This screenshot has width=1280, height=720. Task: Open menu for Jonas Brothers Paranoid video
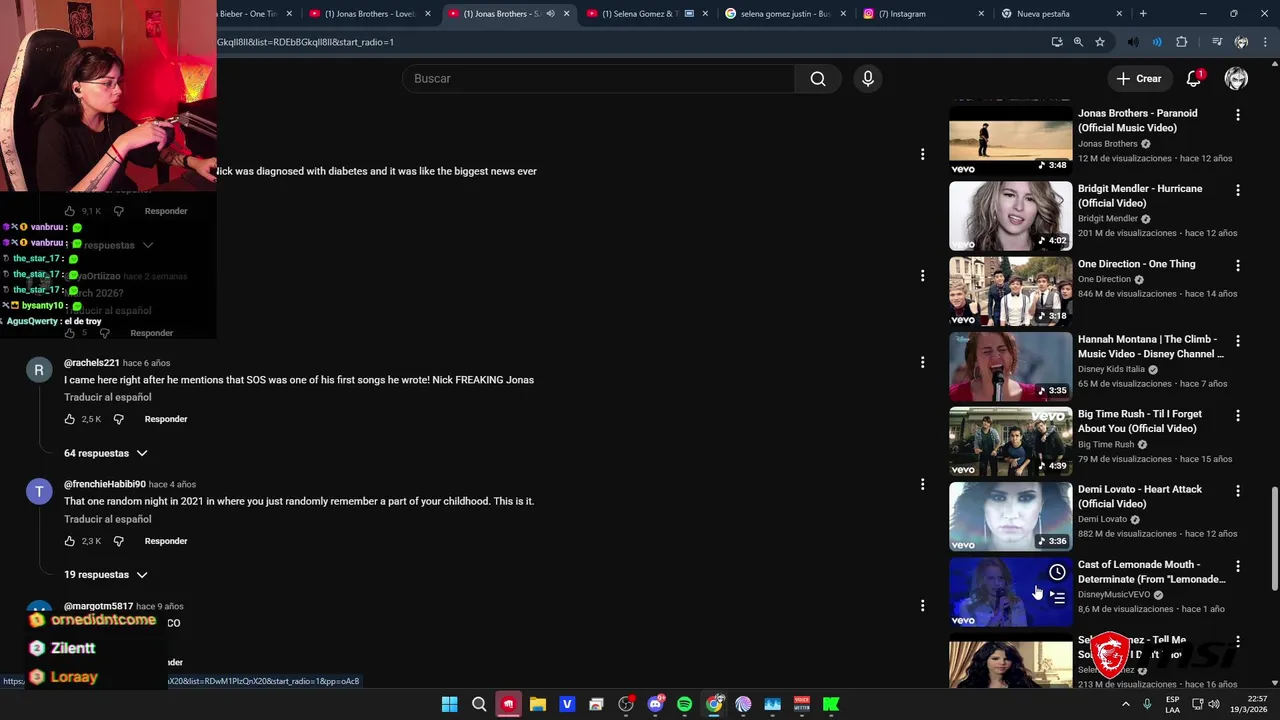click(1238, 116)
